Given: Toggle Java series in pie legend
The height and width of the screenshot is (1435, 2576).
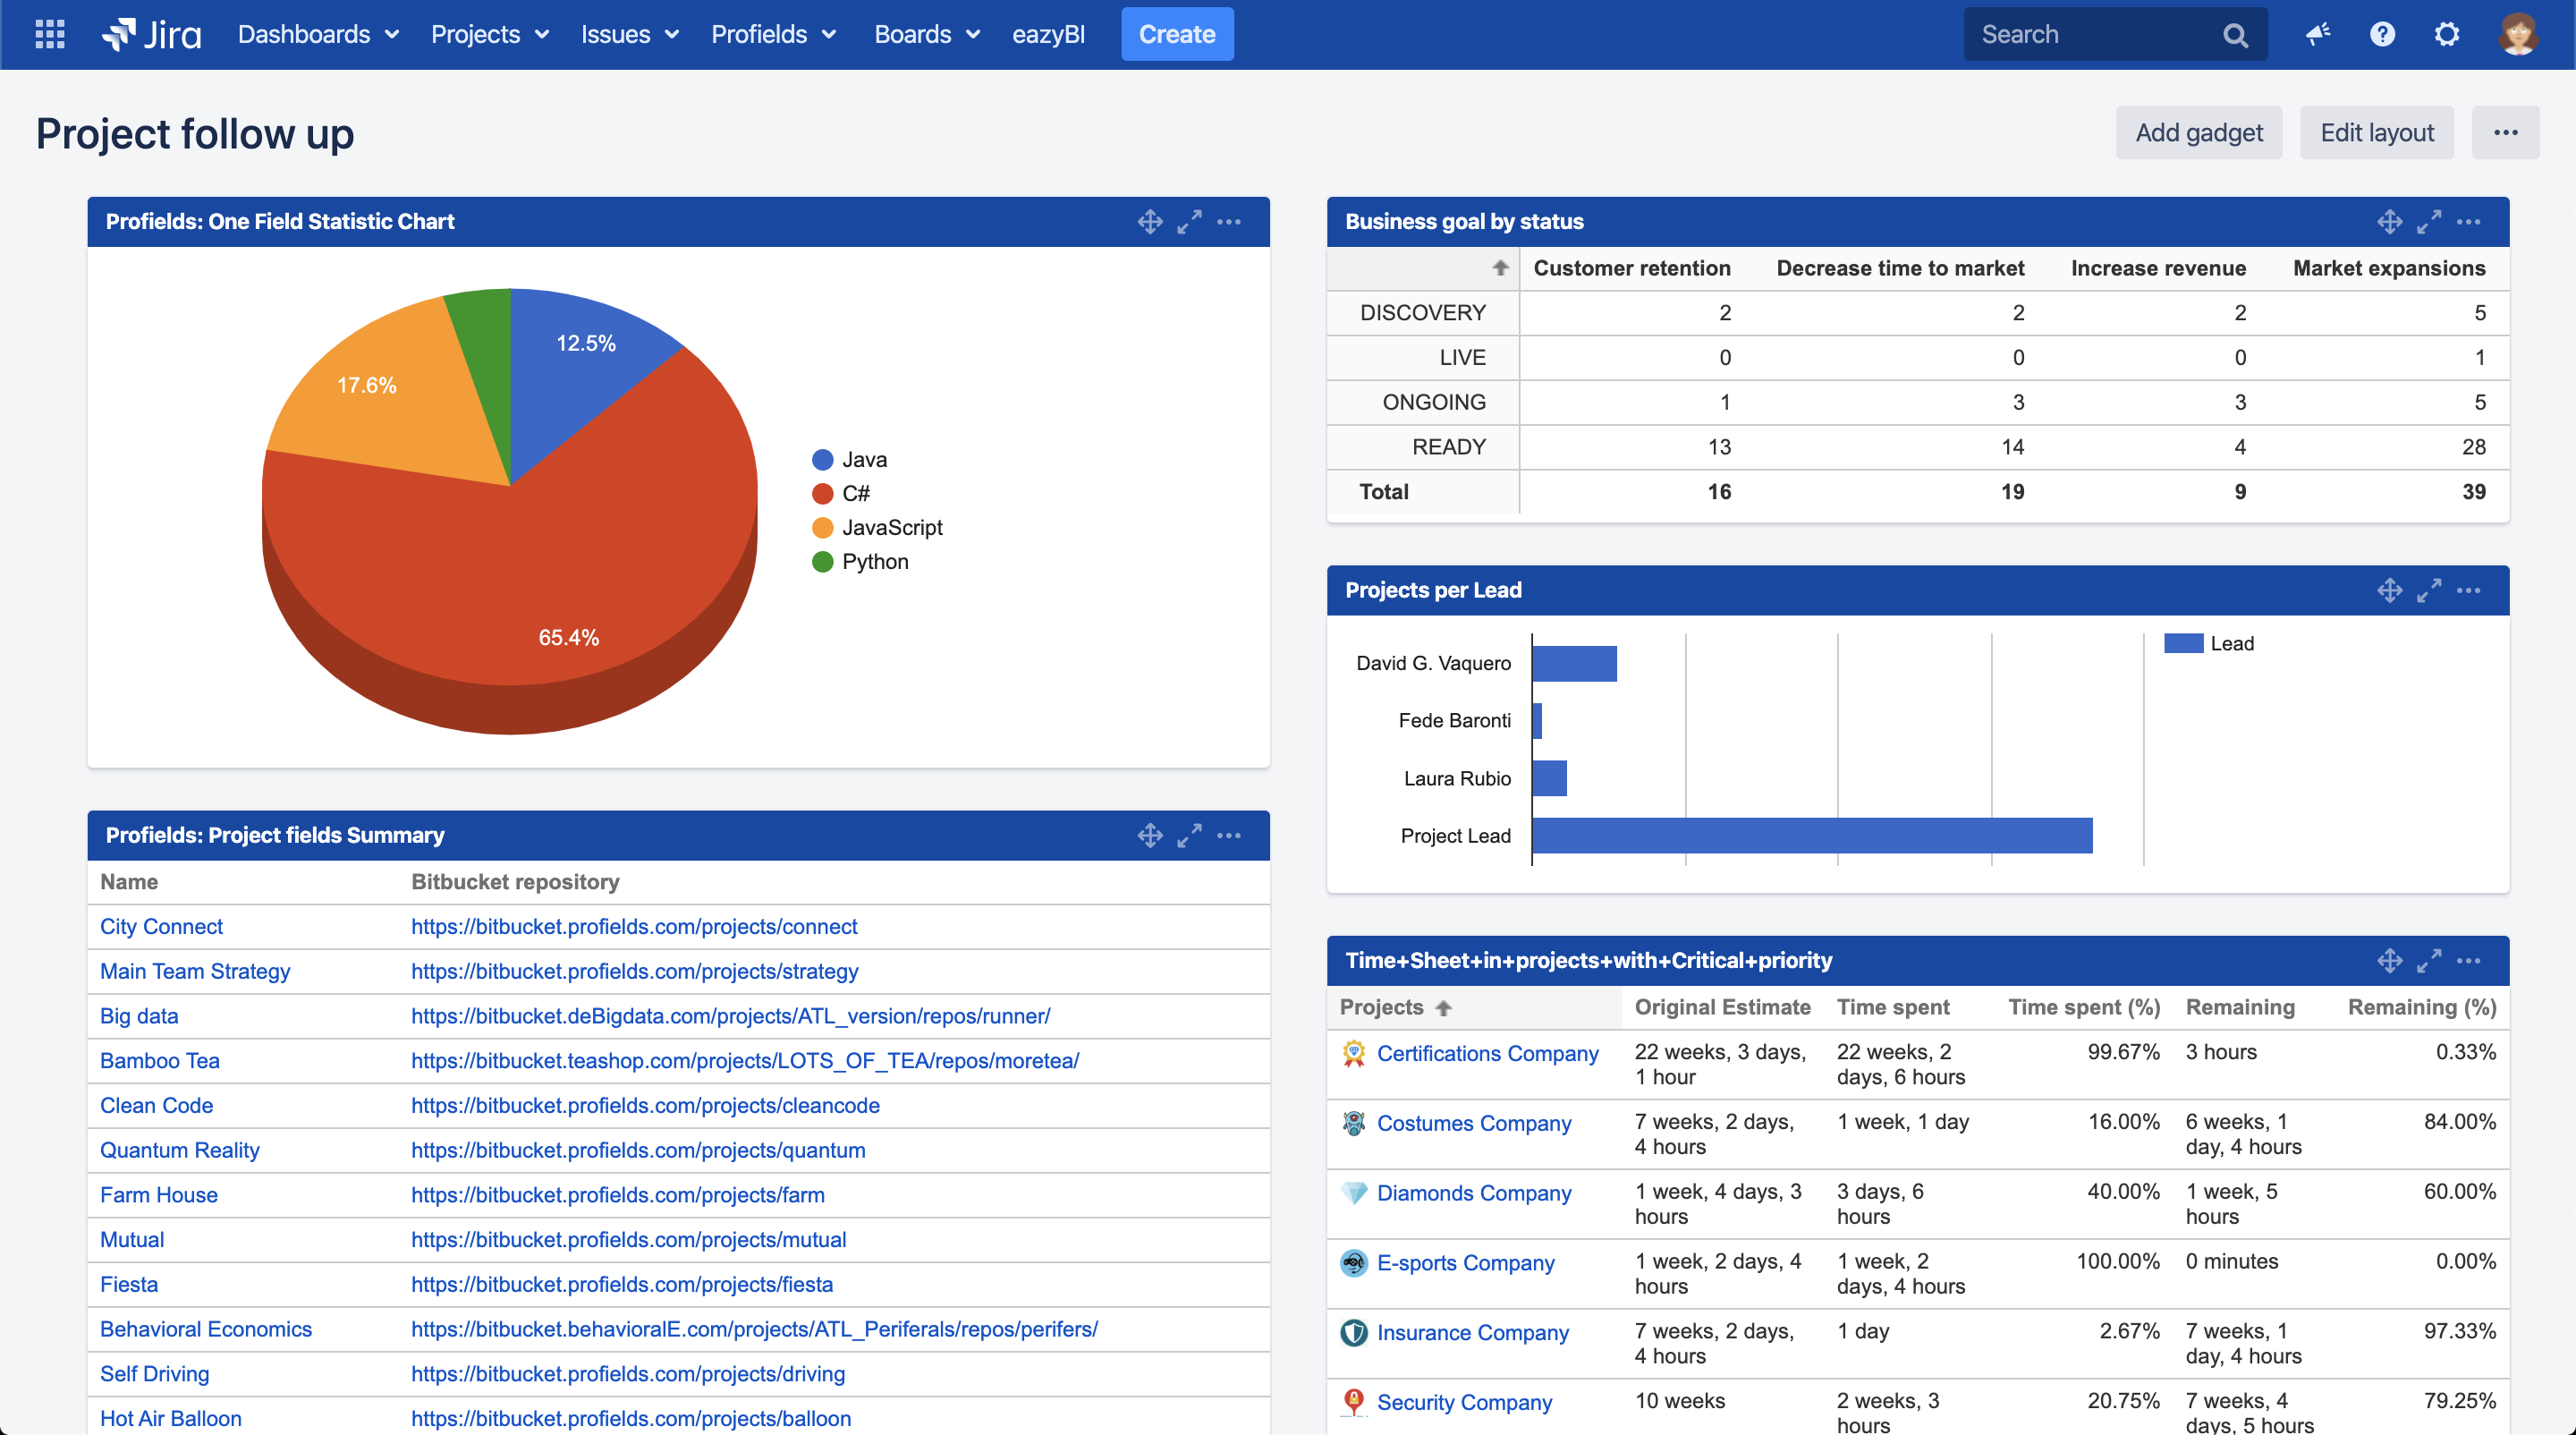Looking at the screenshot, I should pyautogui.click(x=850, y=459).
